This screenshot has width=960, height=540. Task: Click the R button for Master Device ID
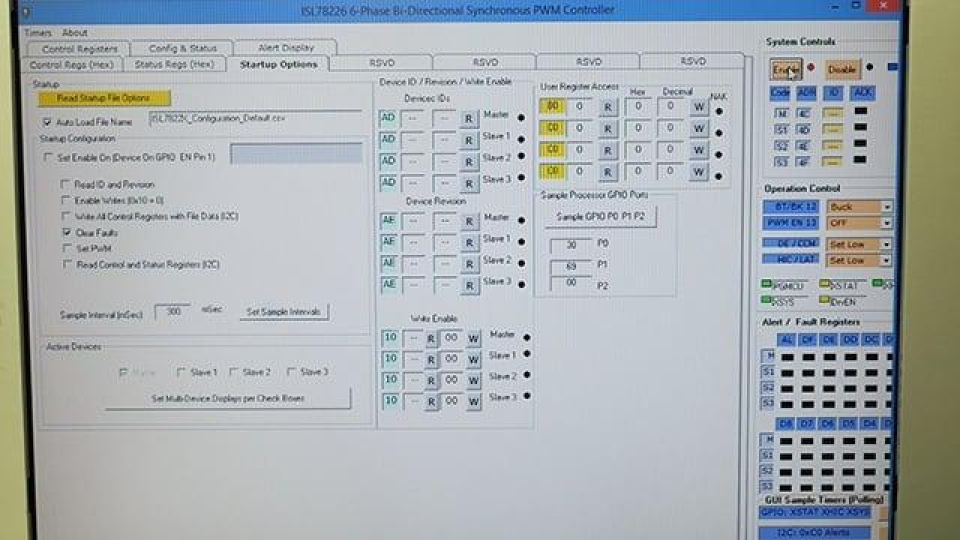pos(468,117)
